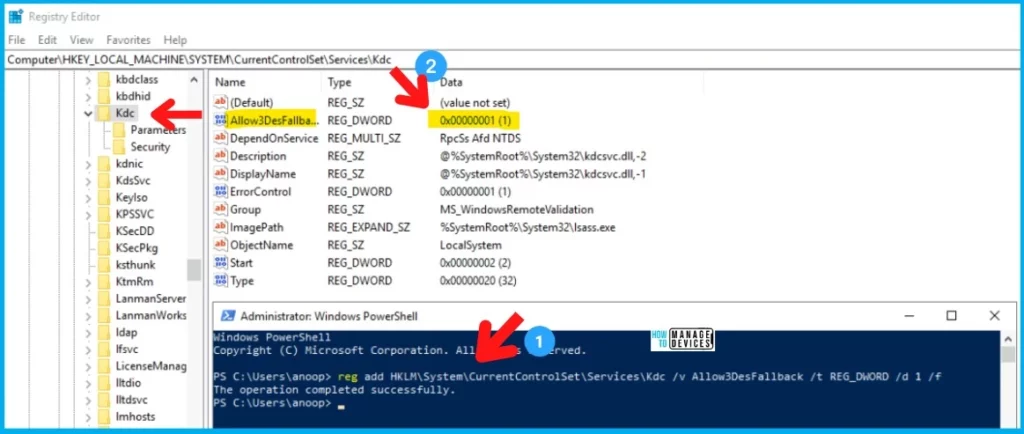1024x434 pixels.
Task: Expand the LanmanServer key
Action: 88,299
